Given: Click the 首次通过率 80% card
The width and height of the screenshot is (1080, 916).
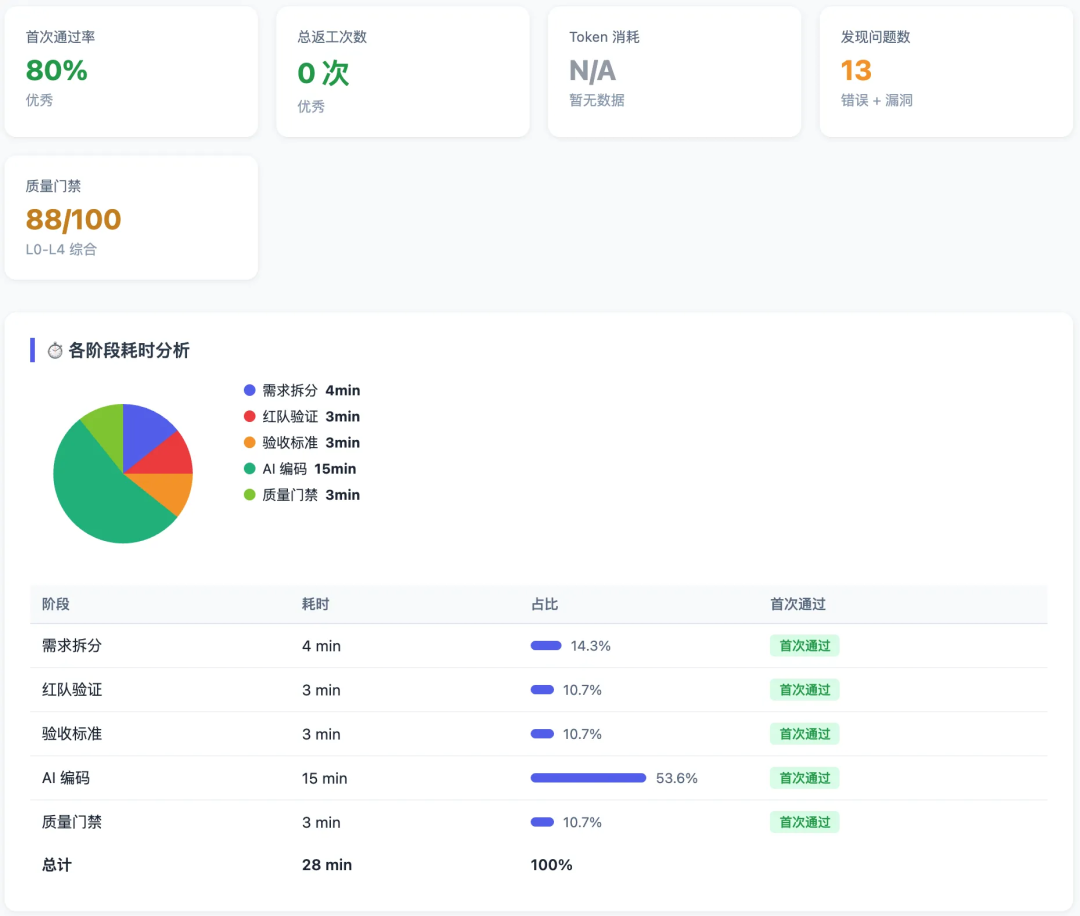Looking at the screenshot, I should [x=131, y=72].
